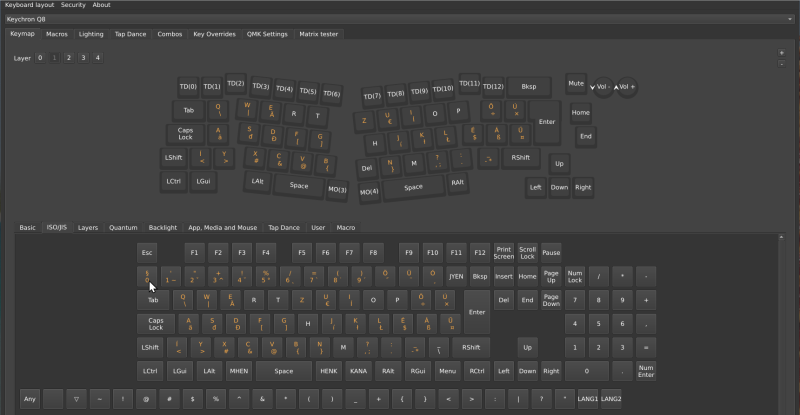Open the Keyboard layout menu

(30, 5)
